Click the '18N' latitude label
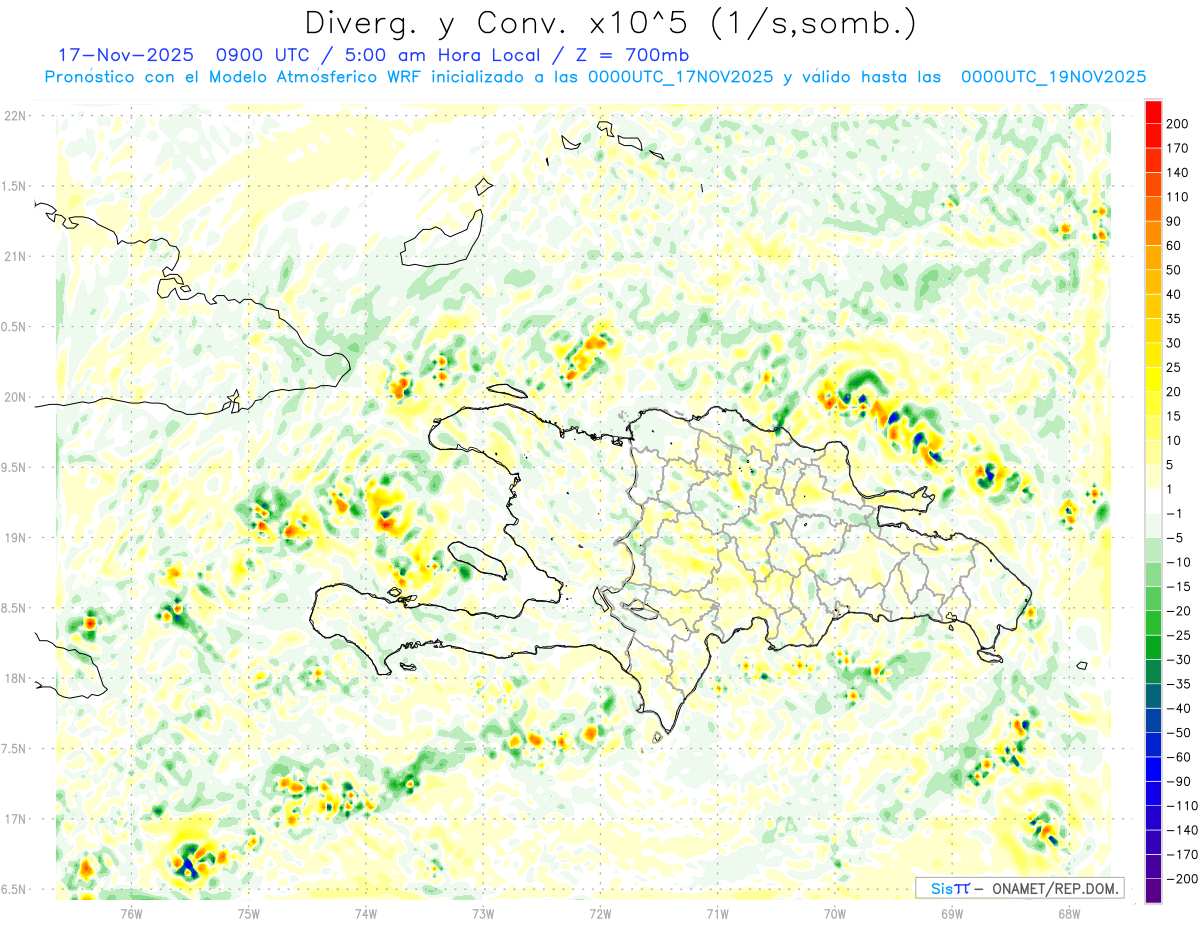The height and width of the screenshot is (927, 1200). tap(15, 678)
